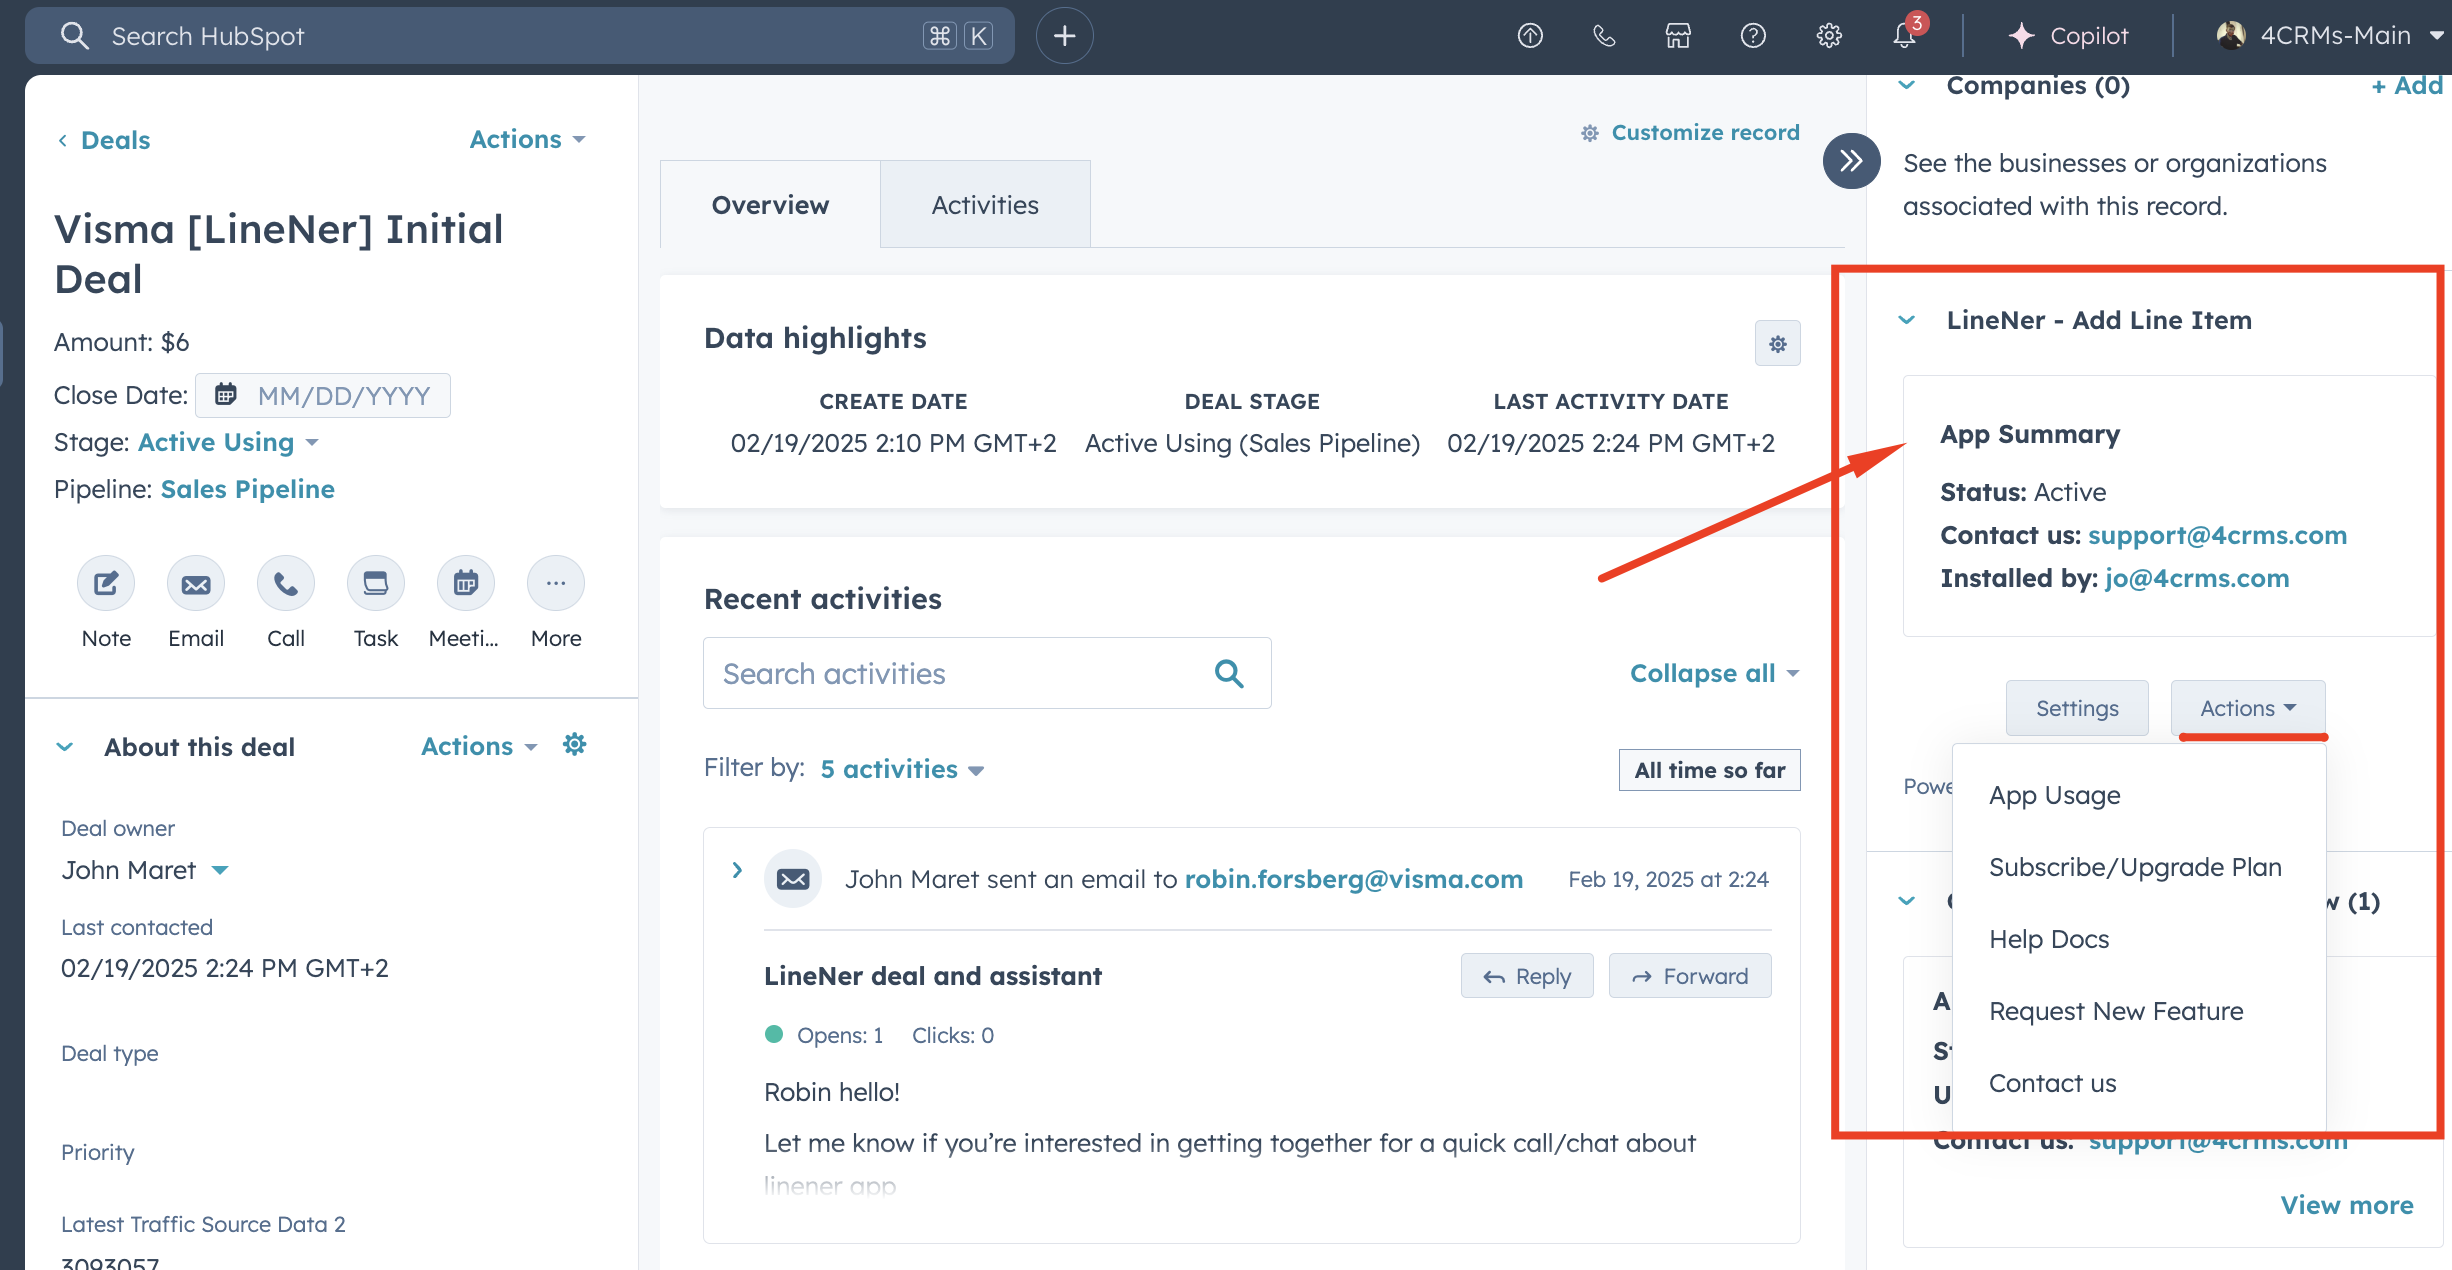Click the email activity envelope icon

[x=793, y=879]
